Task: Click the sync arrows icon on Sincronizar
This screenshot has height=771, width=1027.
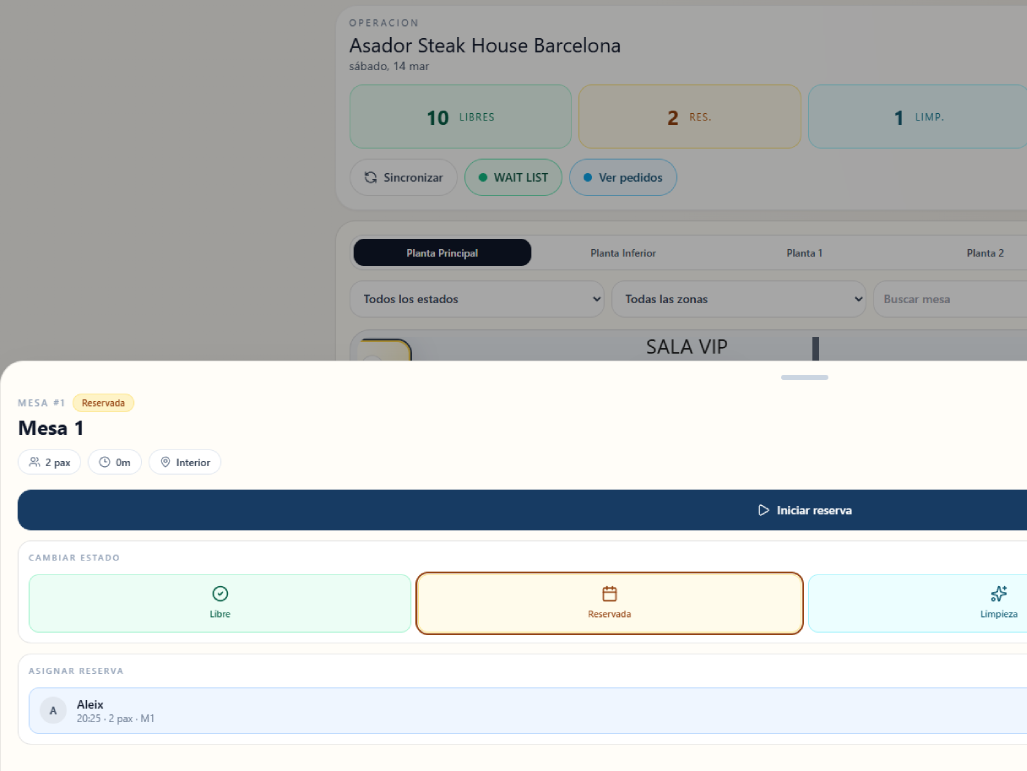Action: tap(370, 178)
